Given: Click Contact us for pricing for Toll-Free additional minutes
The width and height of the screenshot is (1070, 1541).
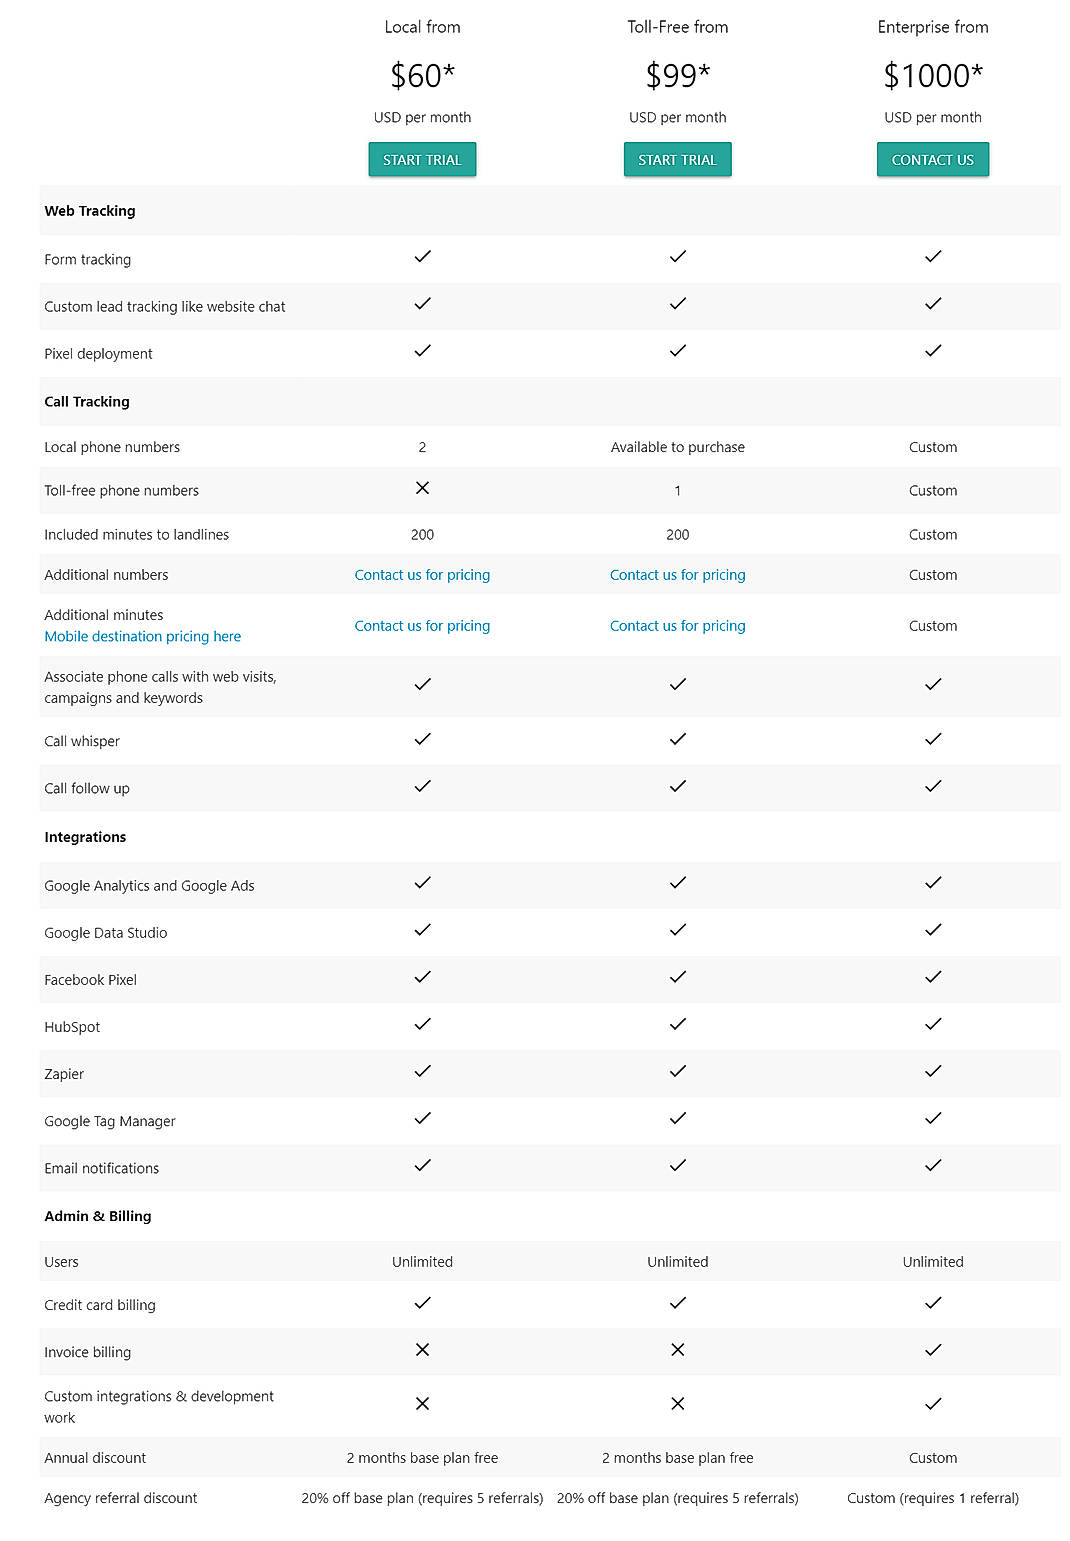Looking at the screenshot, I should click(x=677, y=625).
